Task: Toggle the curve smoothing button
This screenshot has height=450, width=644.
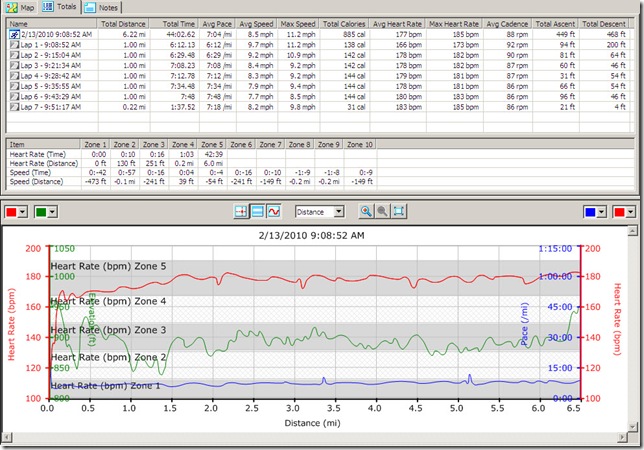Action: pos(274,211)
